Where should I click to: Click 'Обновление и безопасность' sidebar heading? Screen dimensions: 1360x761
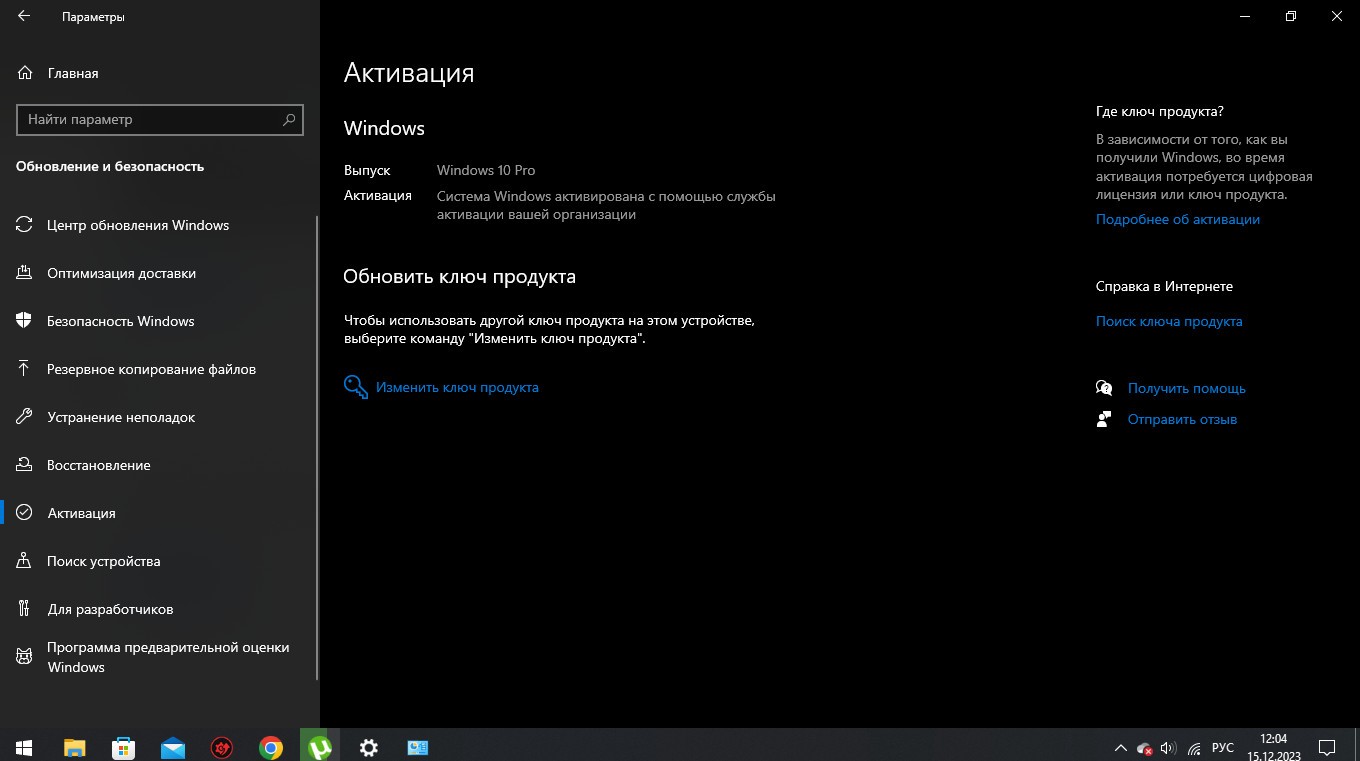(110, 166)
